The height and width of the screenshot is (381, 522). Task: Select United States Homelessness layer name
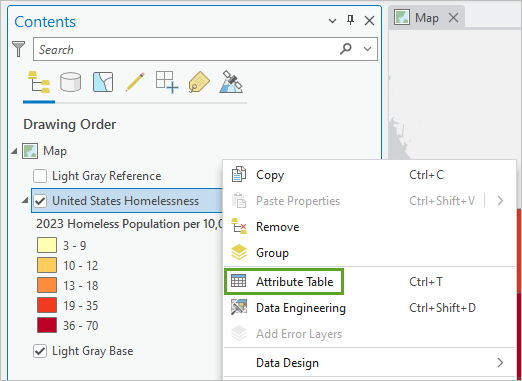[125, 201]
